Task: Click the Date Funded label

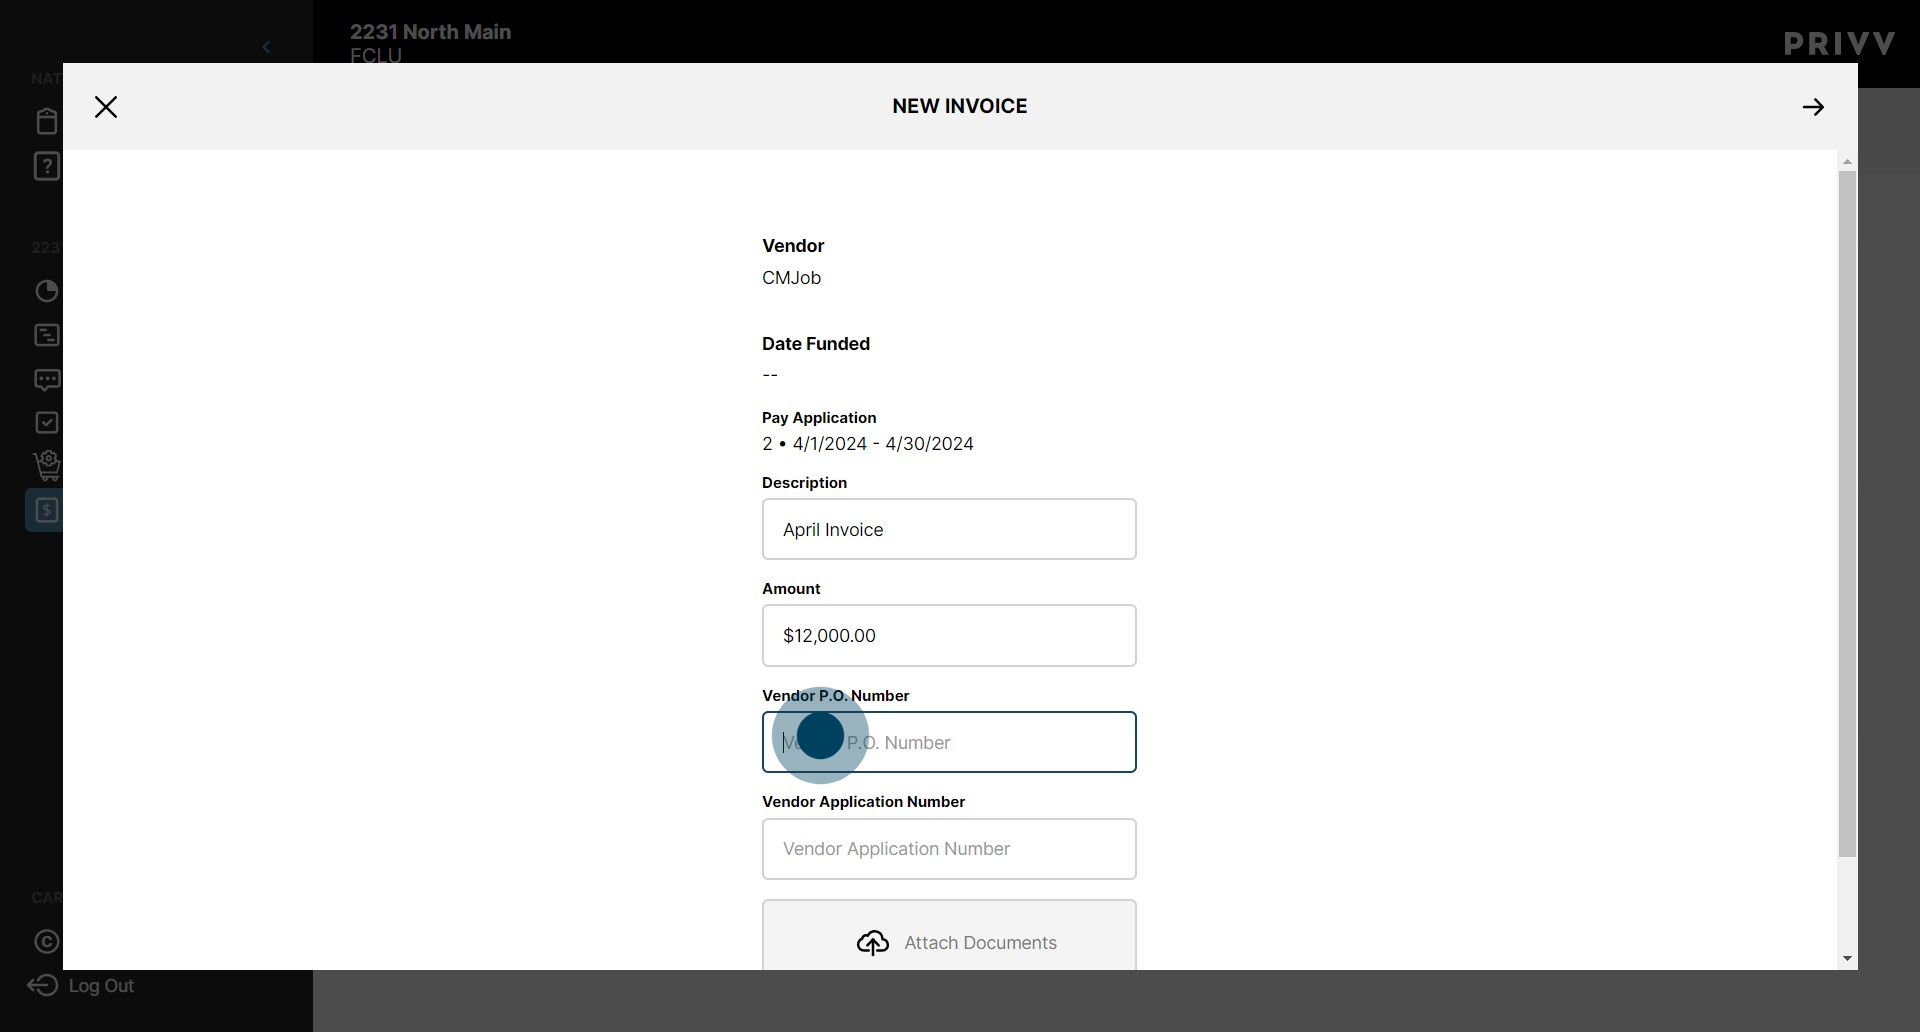Action: click(x=816, y=344)
